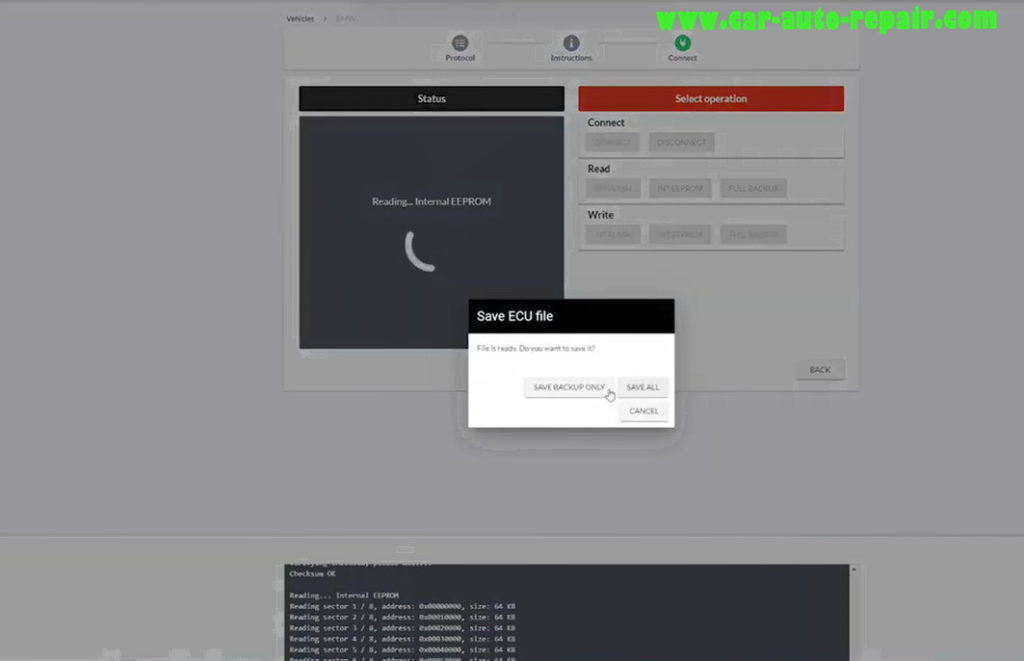
Task: Click the console scroll-up arrow
Action: [x=853, y=568]
